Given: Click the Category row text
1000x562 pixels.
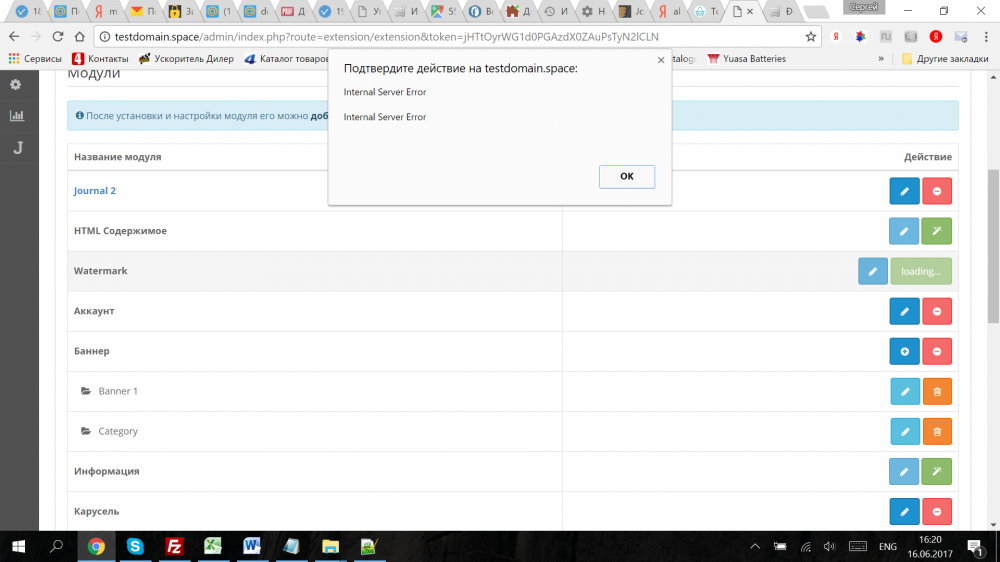Looking at the screenshot, I should pos(118,431).
